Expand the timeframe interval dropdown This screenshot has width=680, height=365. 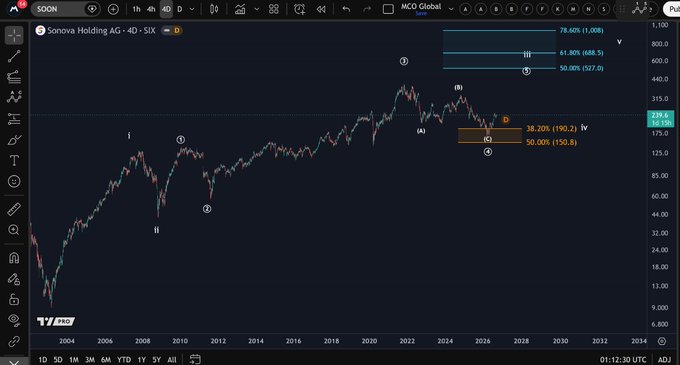click(192, 9)
